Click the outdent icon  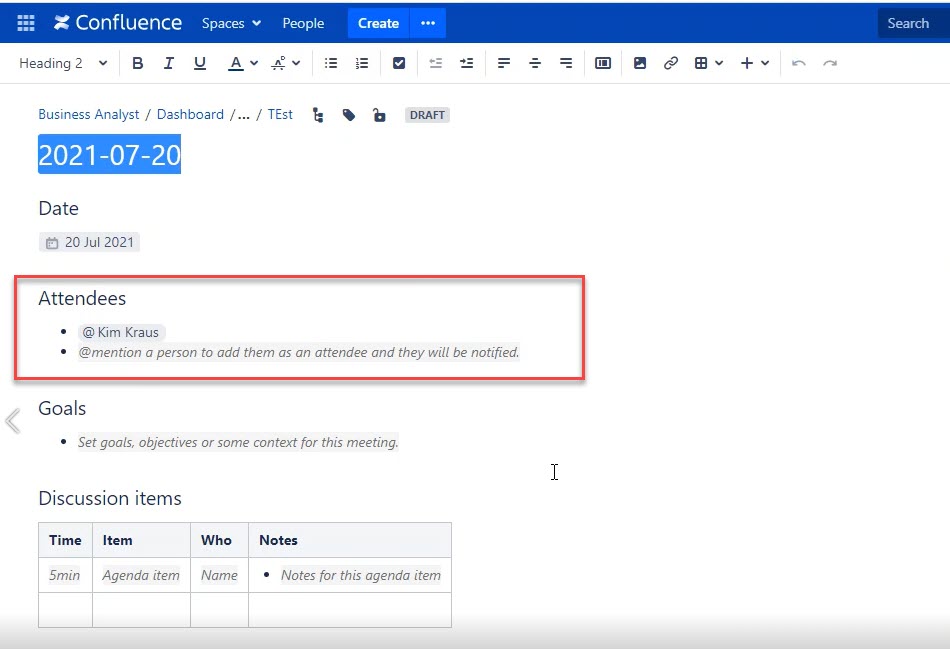pyautogui.click(x=436, y=63)
